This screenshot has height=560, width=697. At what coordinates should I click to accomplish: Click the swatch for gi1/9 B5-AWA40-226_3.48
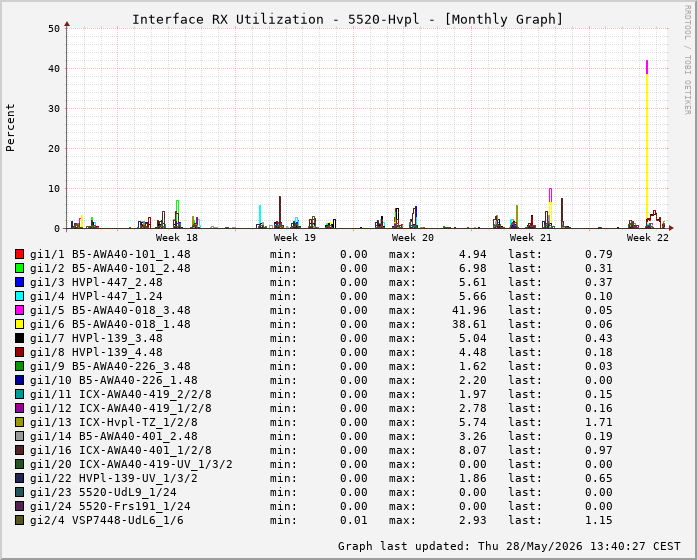(19, 366)
